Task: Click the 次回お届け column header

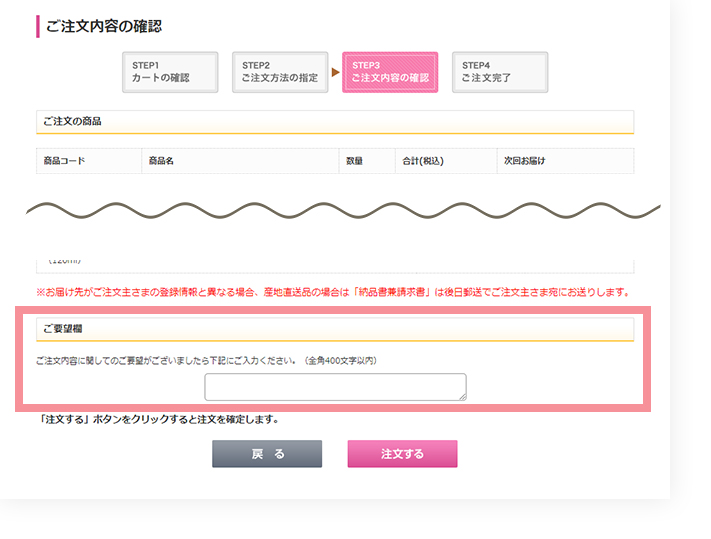Action: 524,161
